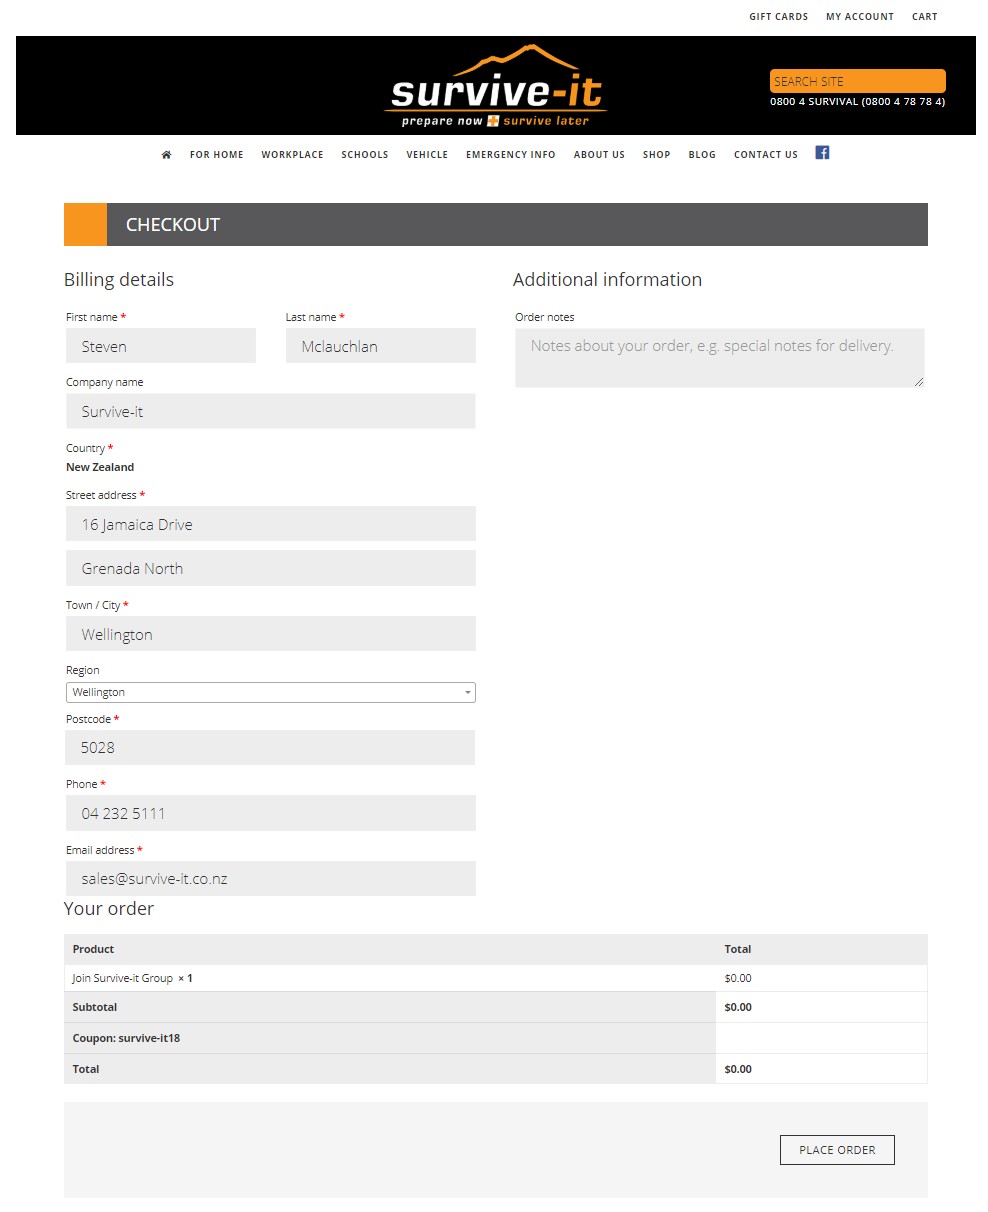Click the home icon in navigation
The width and height of the screenshot is (988, 1212).
click(x=166, y=155)
